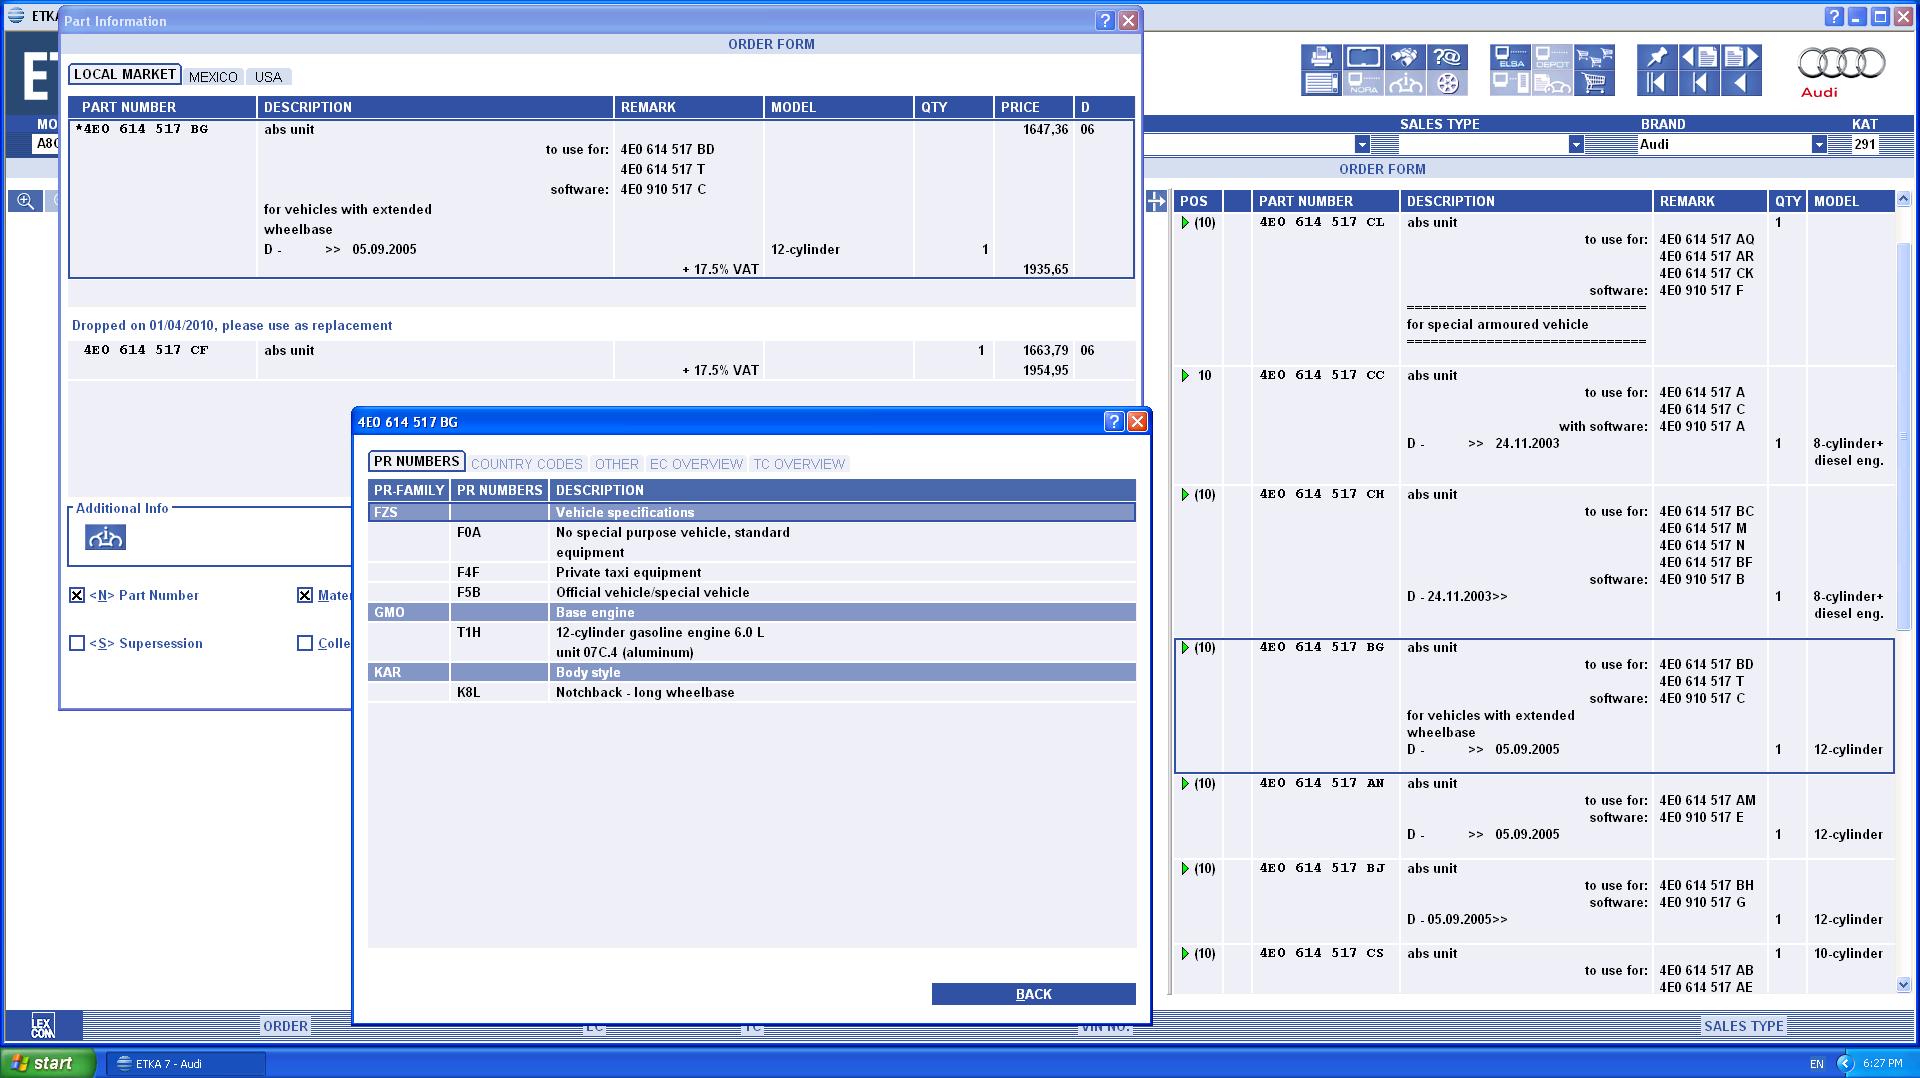Switch to the USA tab

(268, 77)
